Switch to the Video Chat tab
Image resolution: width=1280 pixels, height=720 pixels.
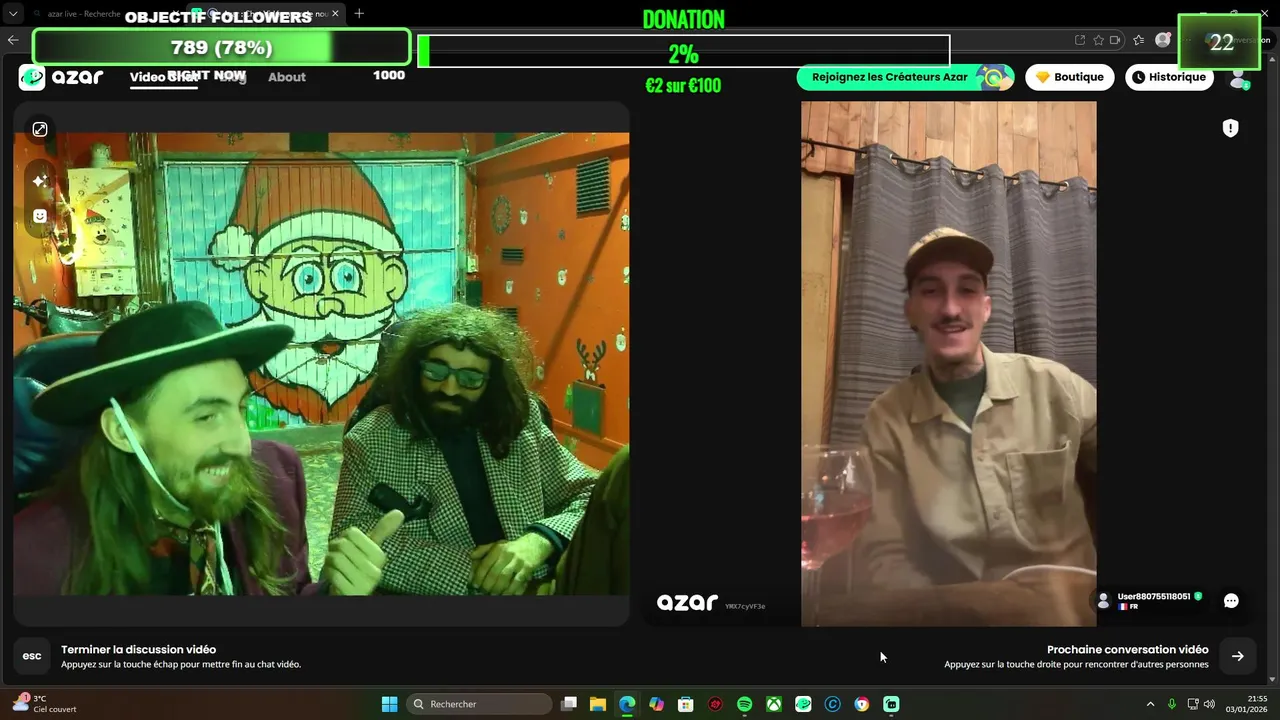tap(163, 77)
